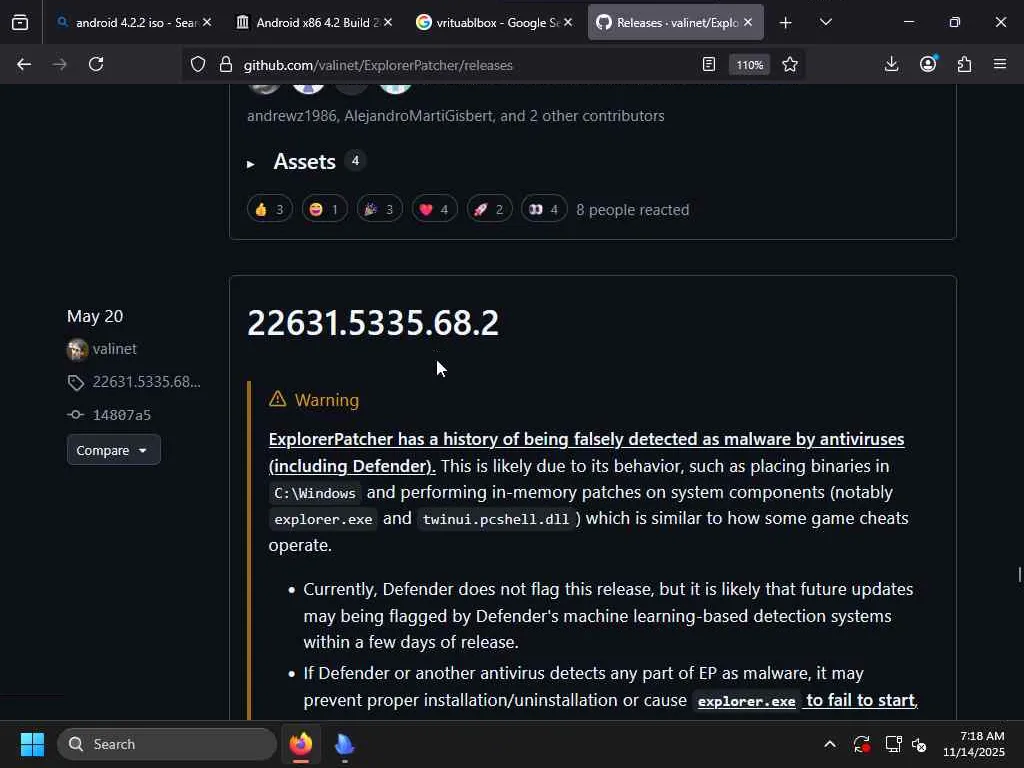Click the github.com address bar

(x=457, y=65)
